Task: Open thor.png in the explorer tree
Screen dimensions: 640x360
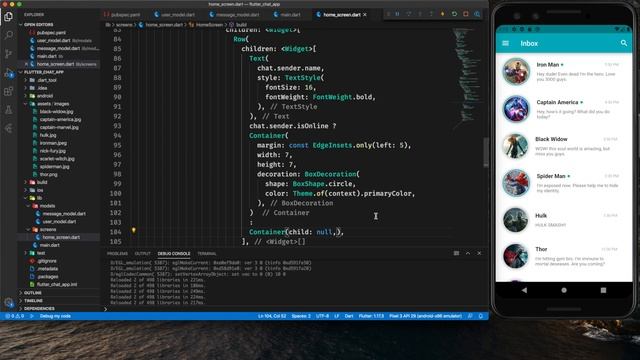Action: 49,174
